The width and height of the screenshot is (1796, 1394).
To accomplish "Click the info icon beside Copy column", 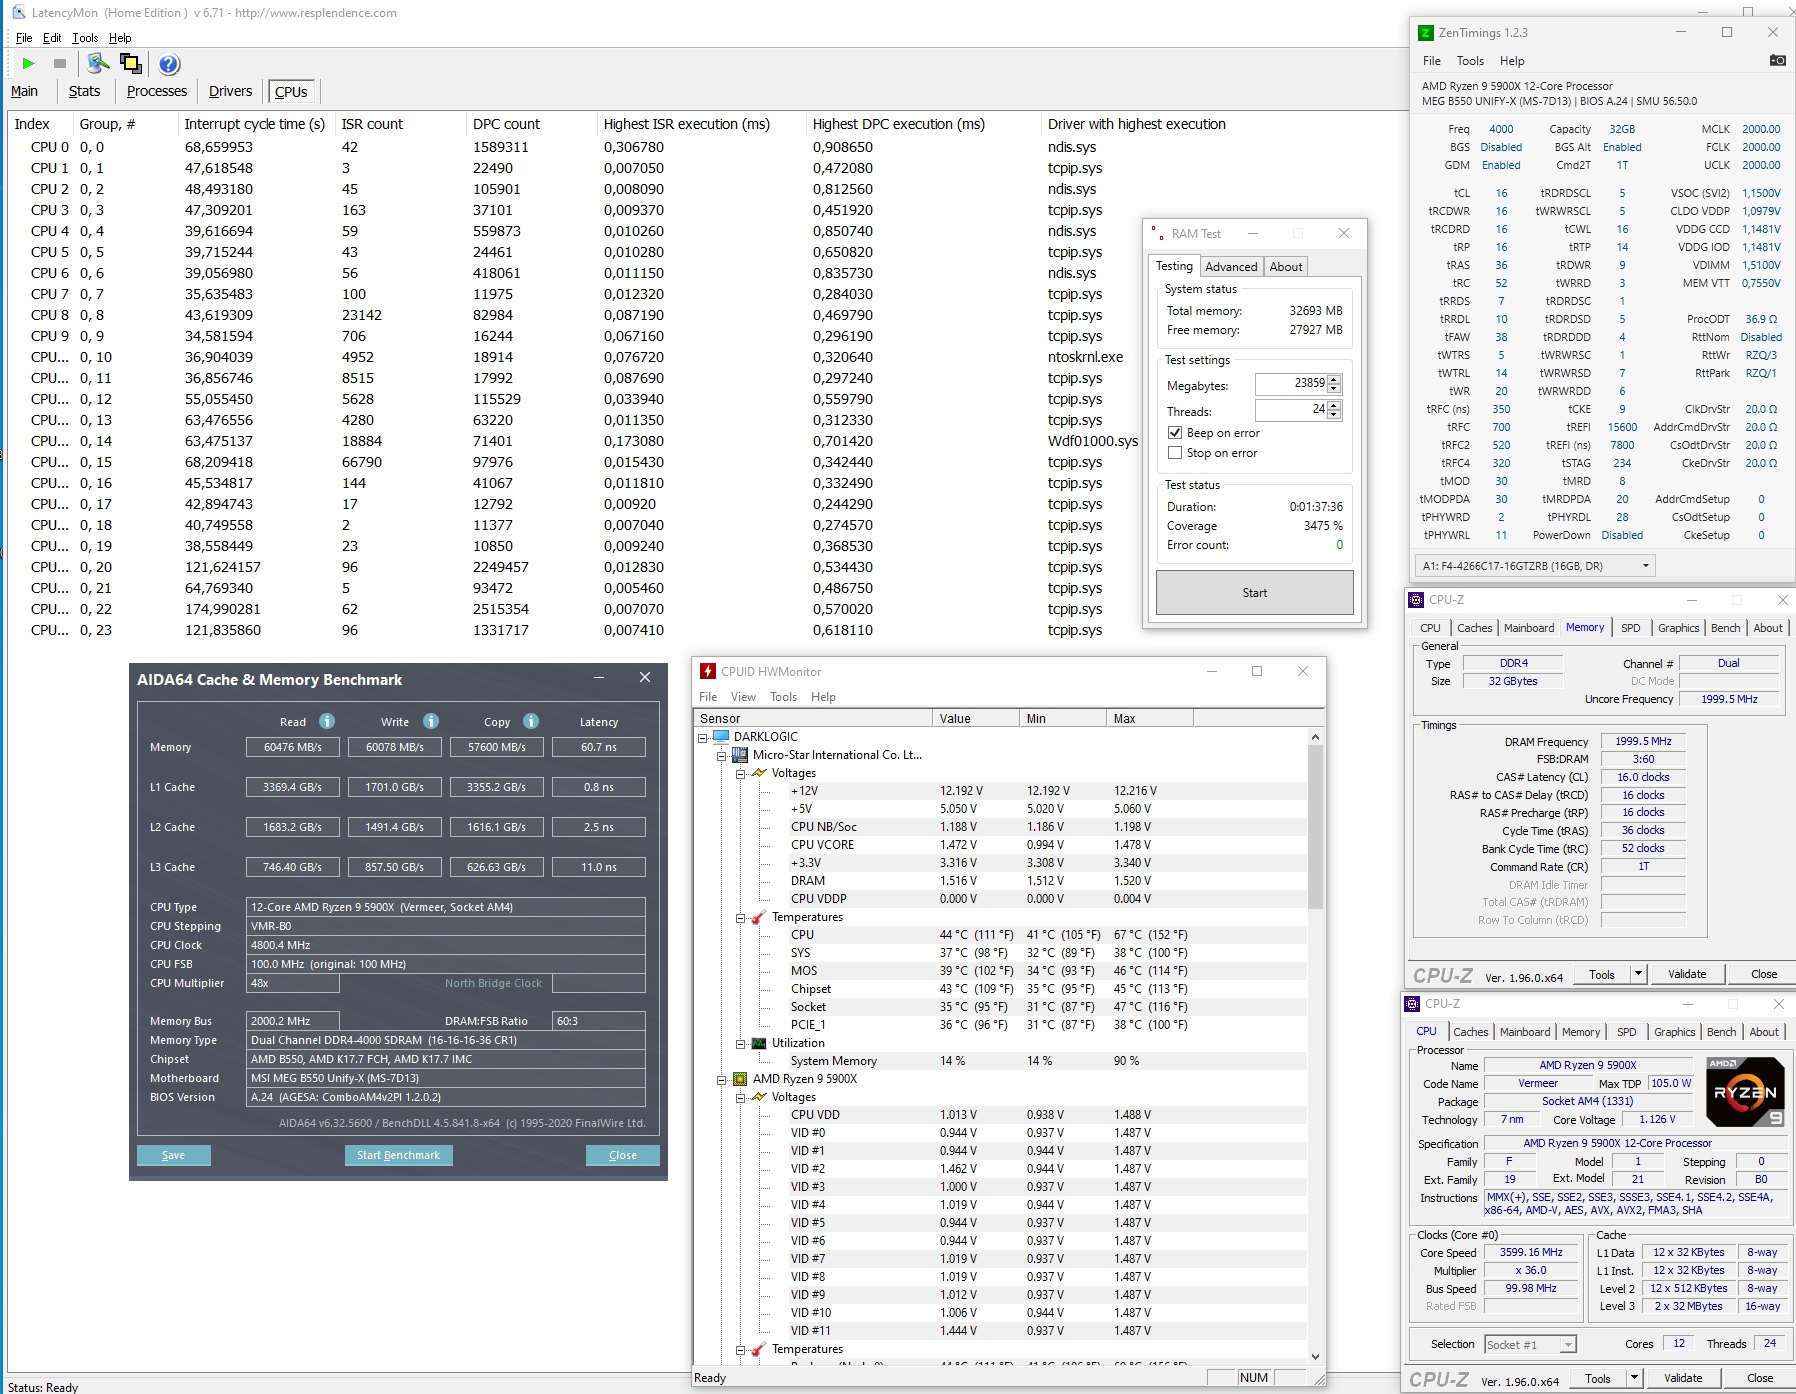I will [531, 721].
